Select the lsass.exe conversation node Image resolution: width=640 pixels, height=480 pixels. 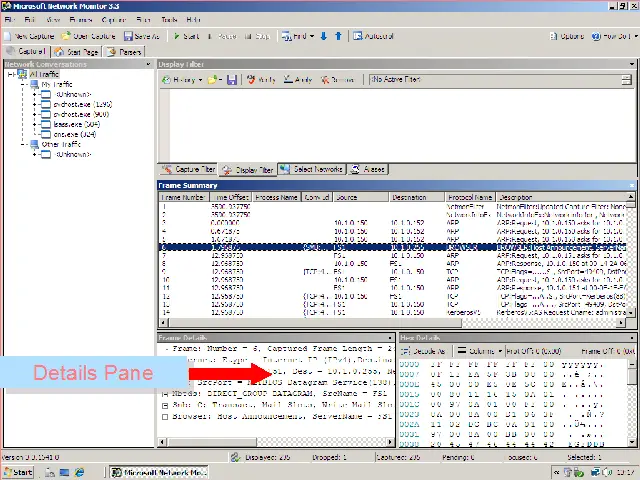coord(77,124)
